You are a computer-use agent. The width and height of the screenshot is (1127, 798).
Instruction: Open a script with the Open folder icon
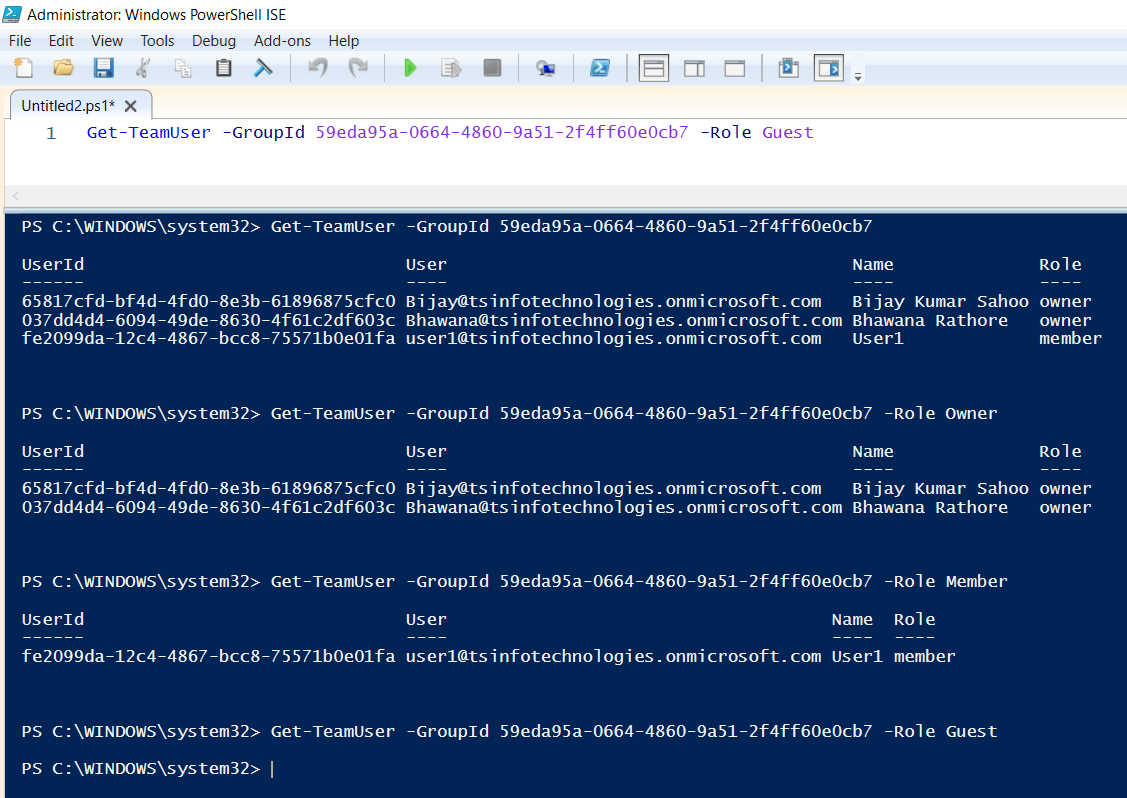click(x=62, y=68)
